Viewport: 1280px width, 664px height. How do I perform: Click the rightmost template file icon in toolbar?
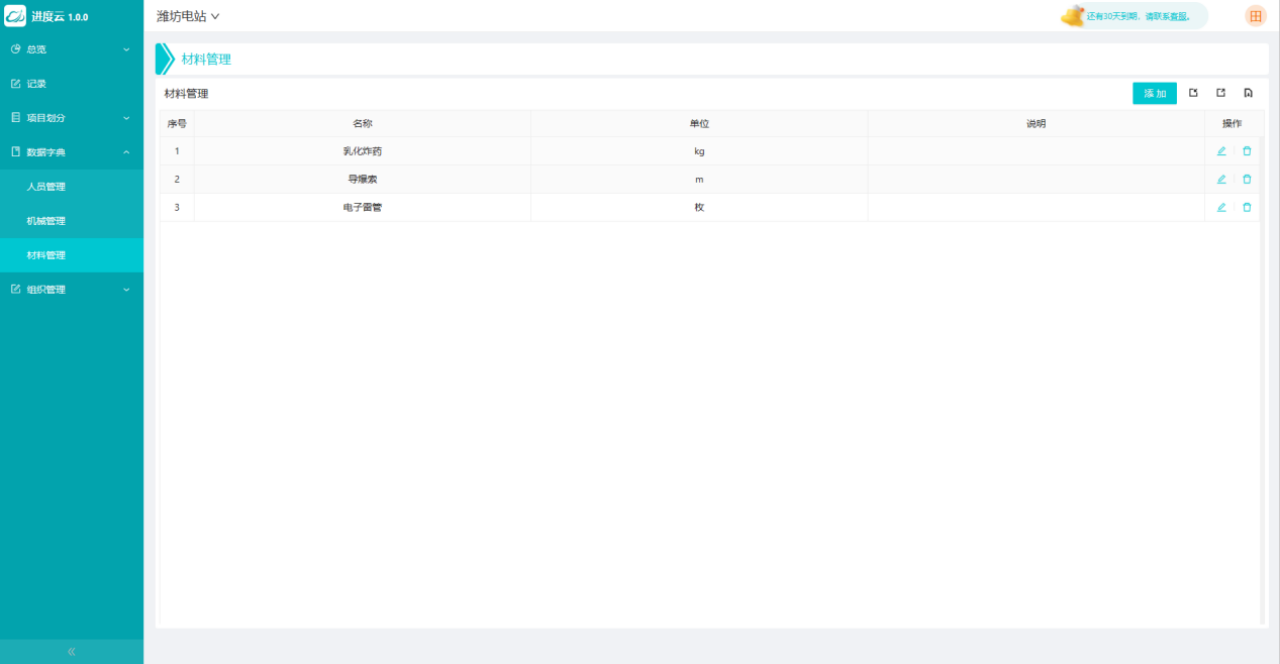click(1248, 93)
